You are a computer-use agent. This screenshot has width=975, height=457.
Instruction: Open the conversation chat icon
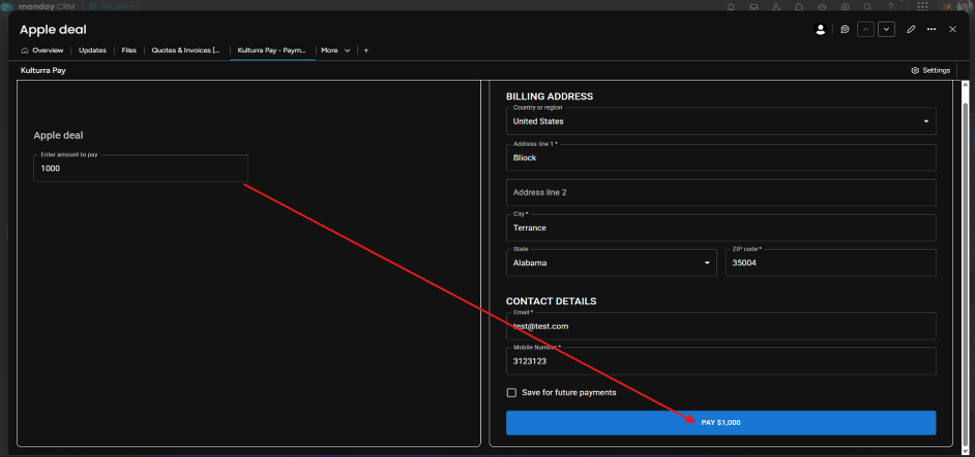844,29
